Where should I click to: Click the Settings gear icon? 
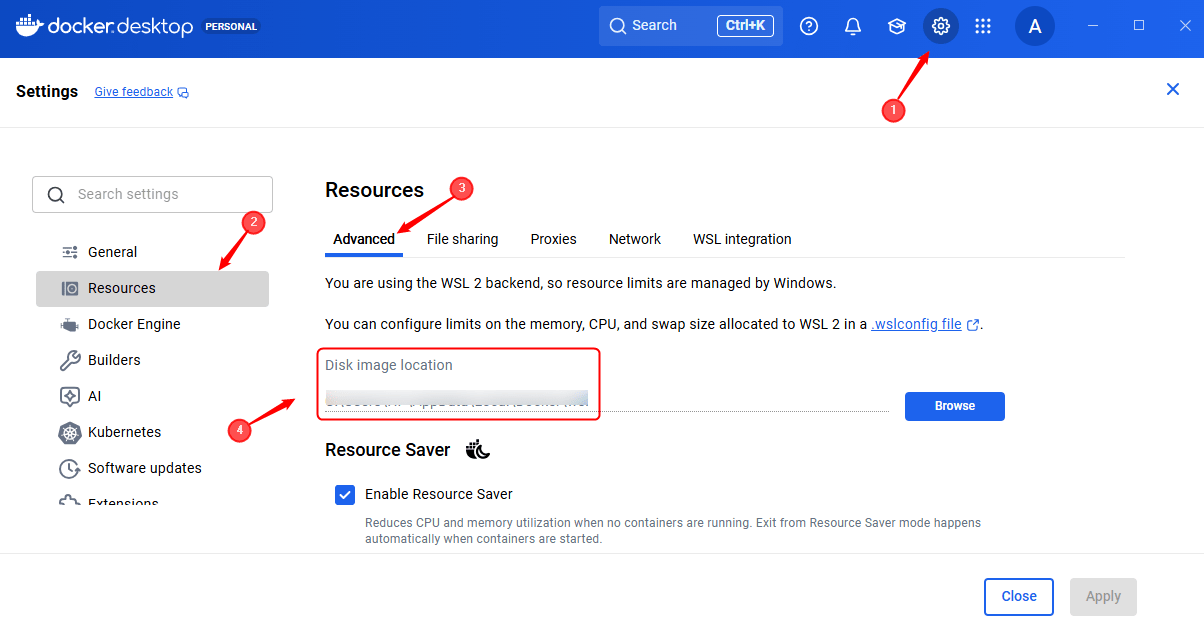click(940, 26)
